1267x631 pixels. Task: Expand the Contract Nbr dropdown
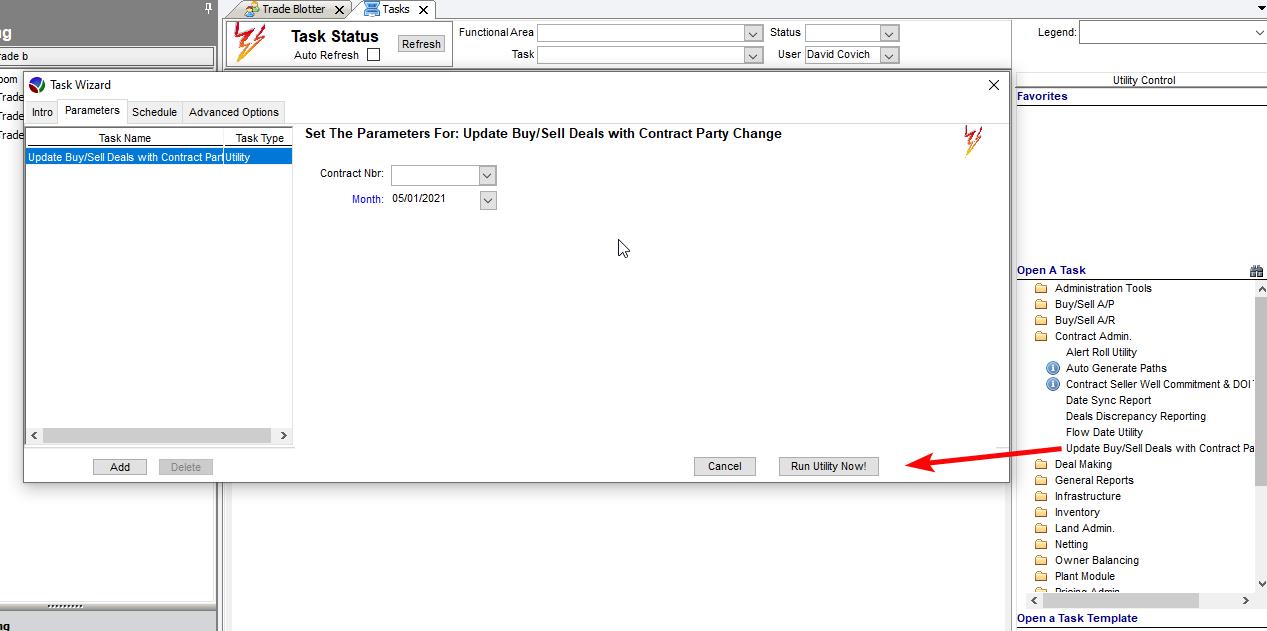point(487,176)
